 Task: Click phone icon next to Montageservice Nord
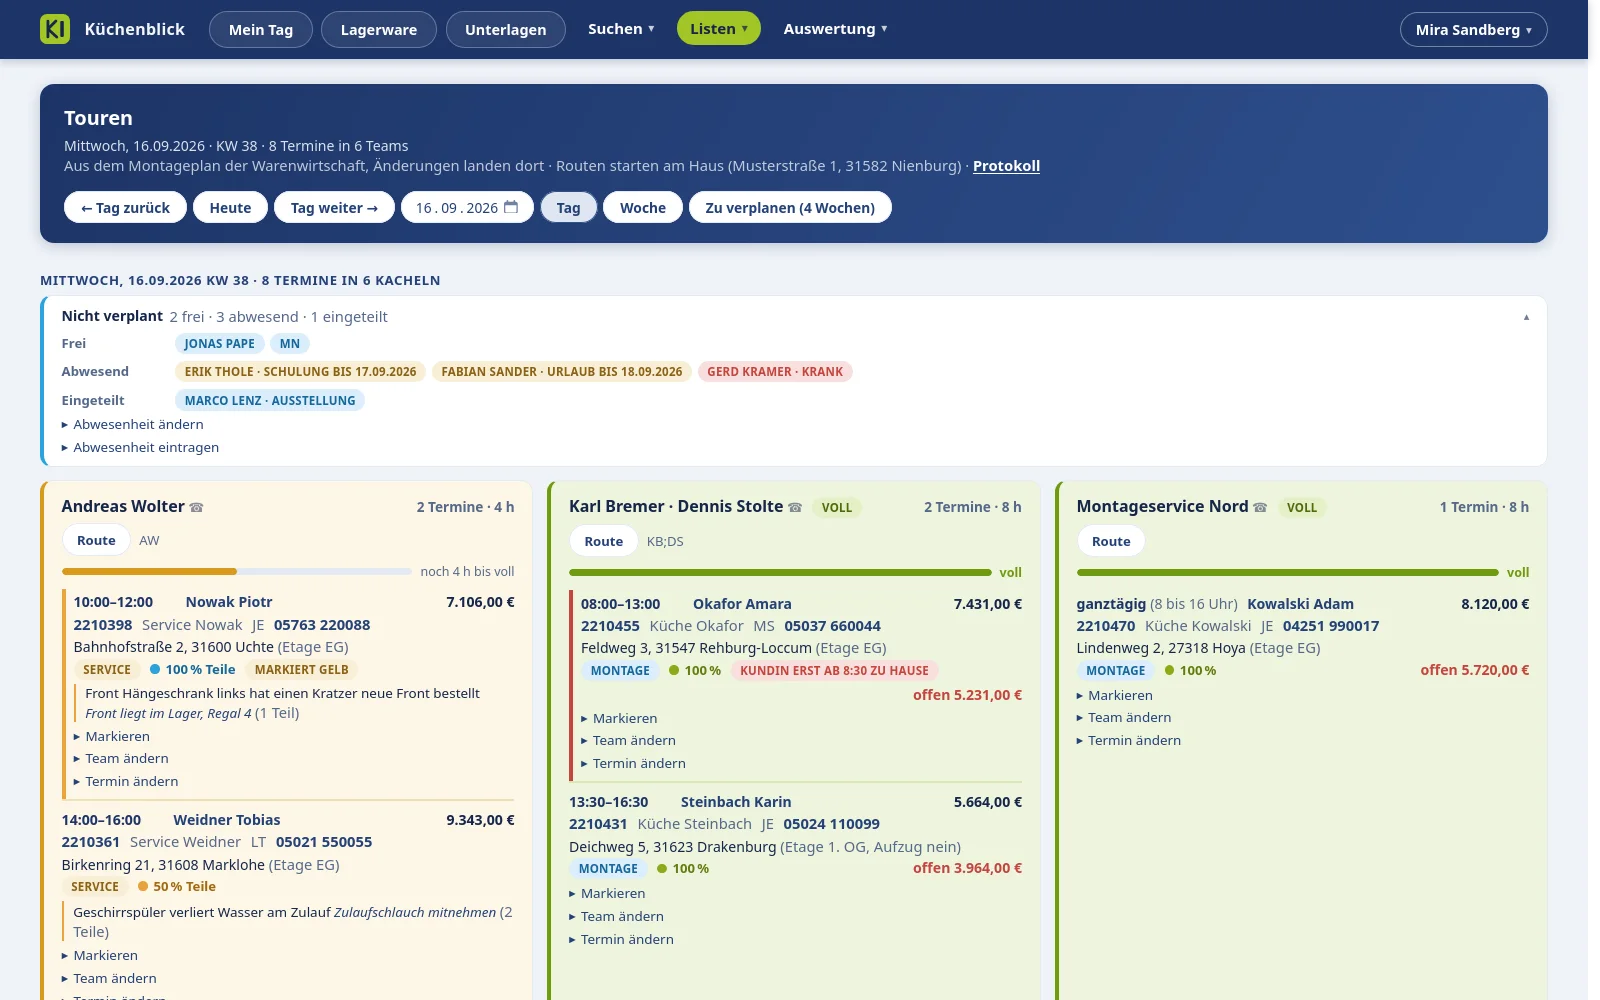coord(1260,507)
